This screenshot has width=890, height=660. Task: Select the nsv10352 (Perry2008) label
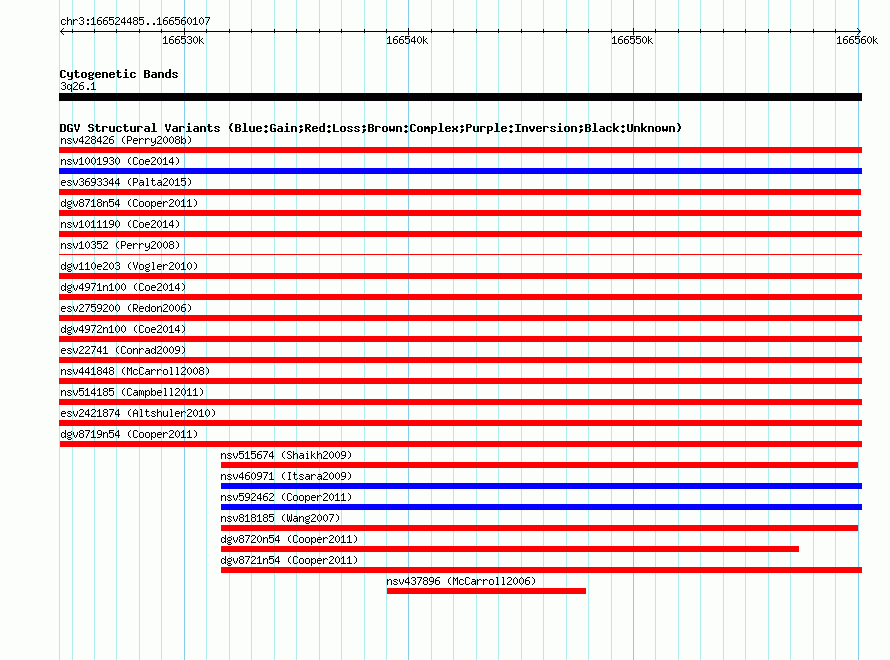coord(120,245)
